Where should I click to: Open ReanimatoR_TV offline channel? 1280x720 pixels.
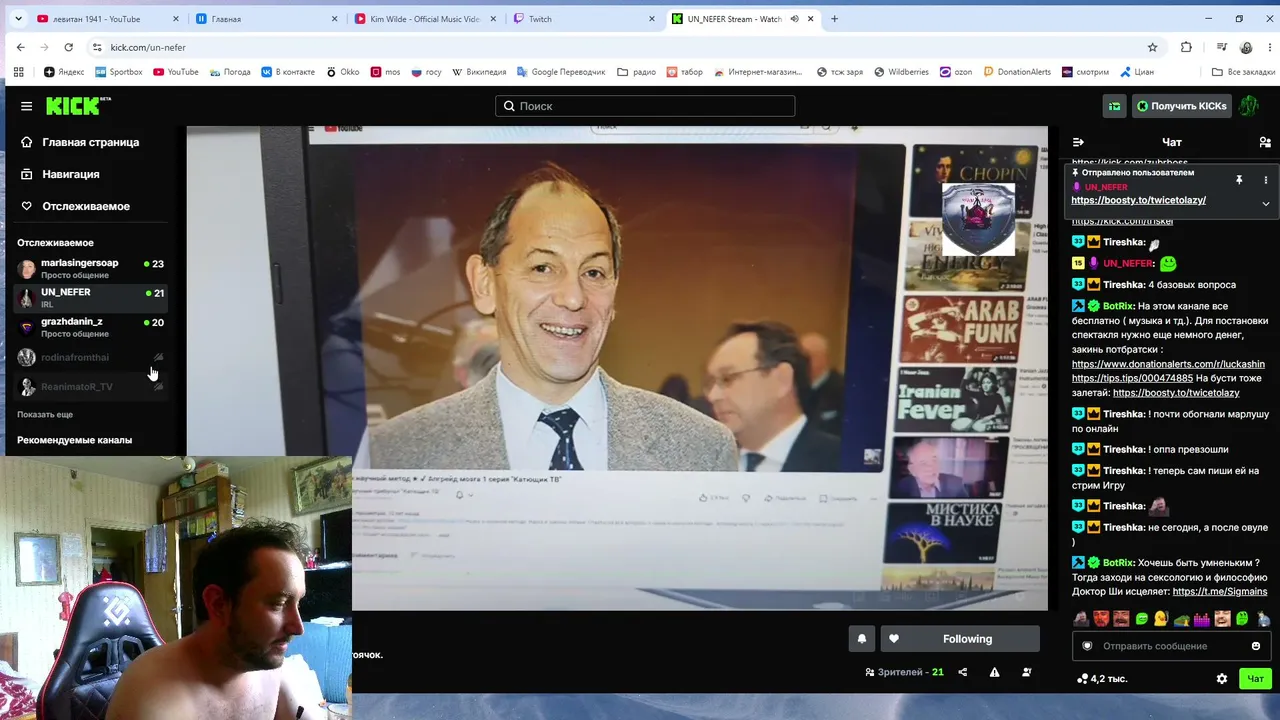click(x=90, y=386)
